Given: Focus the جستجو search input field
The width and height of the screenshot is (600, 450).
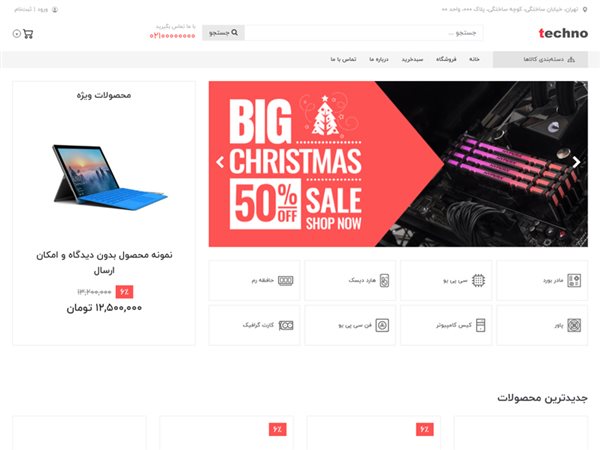Looking at the screenshot, I should (x=364, y=33).
